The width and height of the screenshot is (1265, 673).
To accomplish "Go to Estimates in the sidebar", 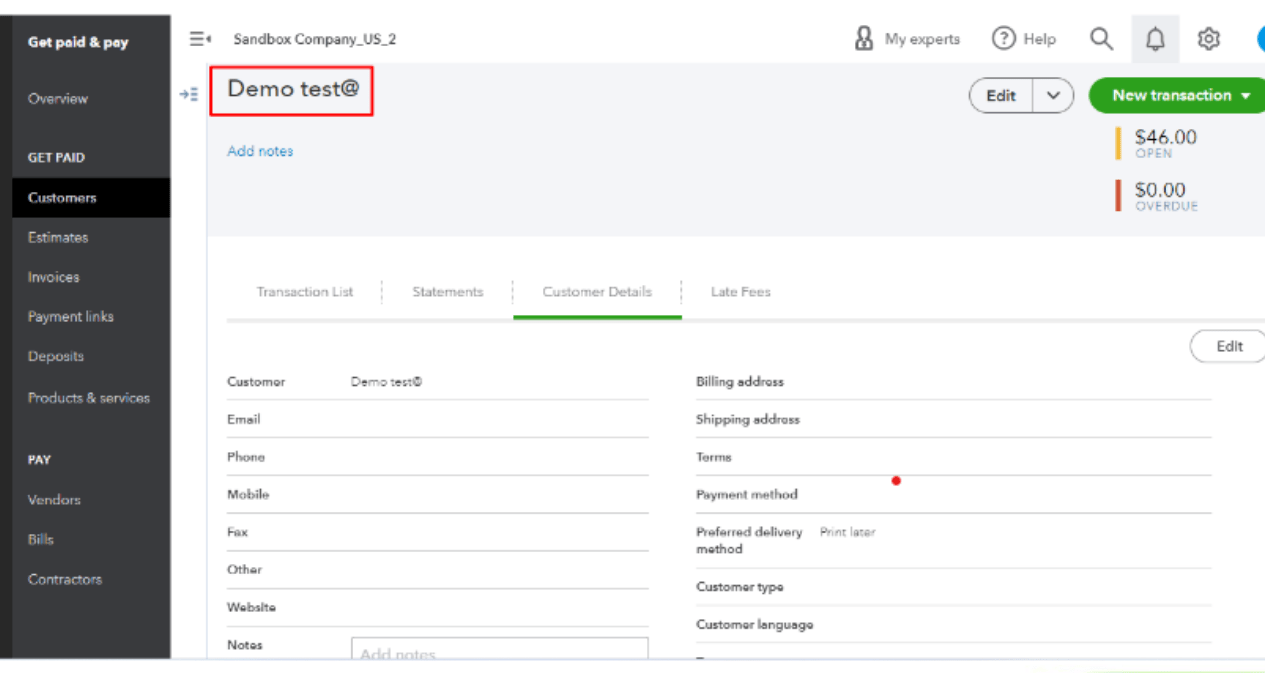I will tap(58, 237).
